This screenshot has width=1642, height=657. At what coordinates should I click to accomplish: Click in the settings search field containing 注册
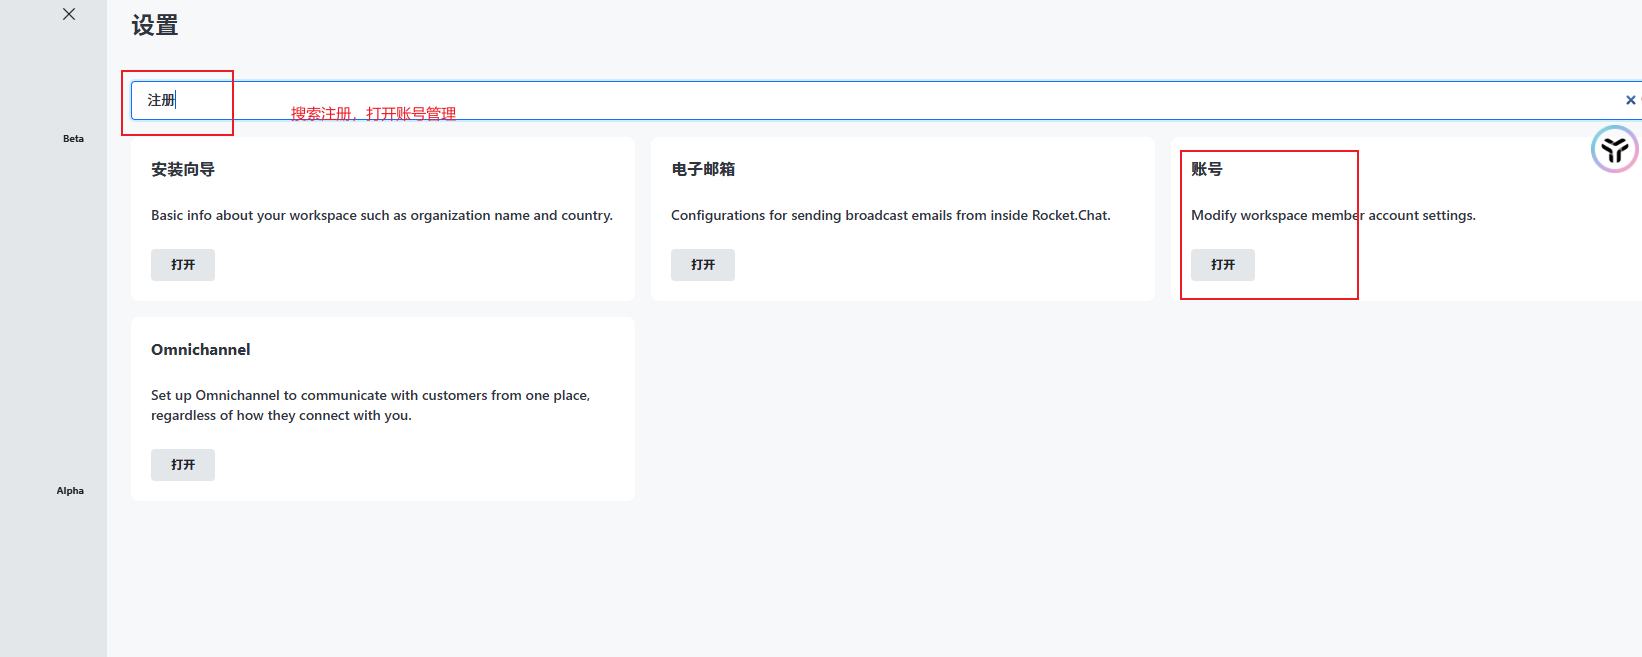pyautogui.click(x=800, y=100)
